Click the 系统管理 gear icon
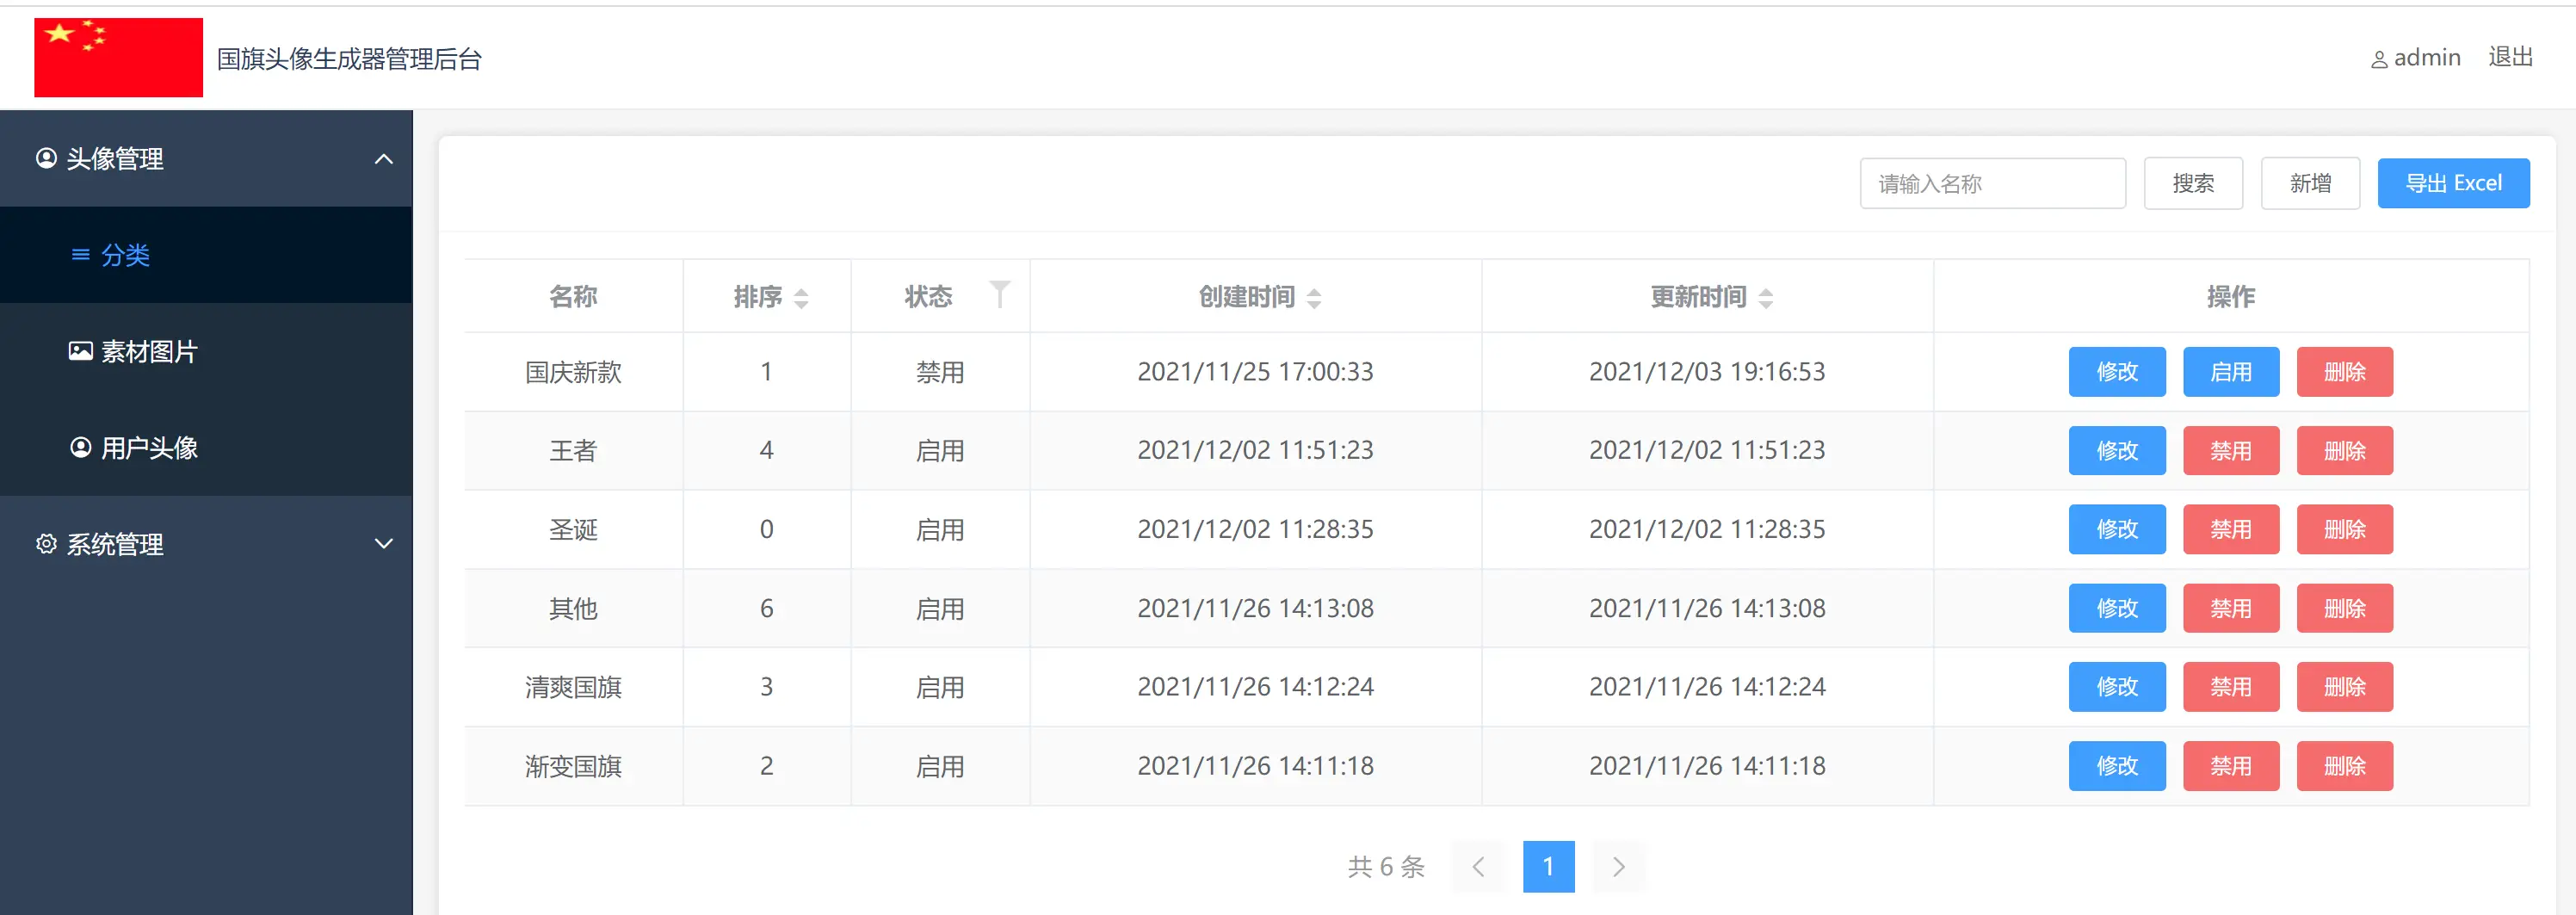Image resolution: width=2576 pixels, height=915 pixels. point(46,543)
